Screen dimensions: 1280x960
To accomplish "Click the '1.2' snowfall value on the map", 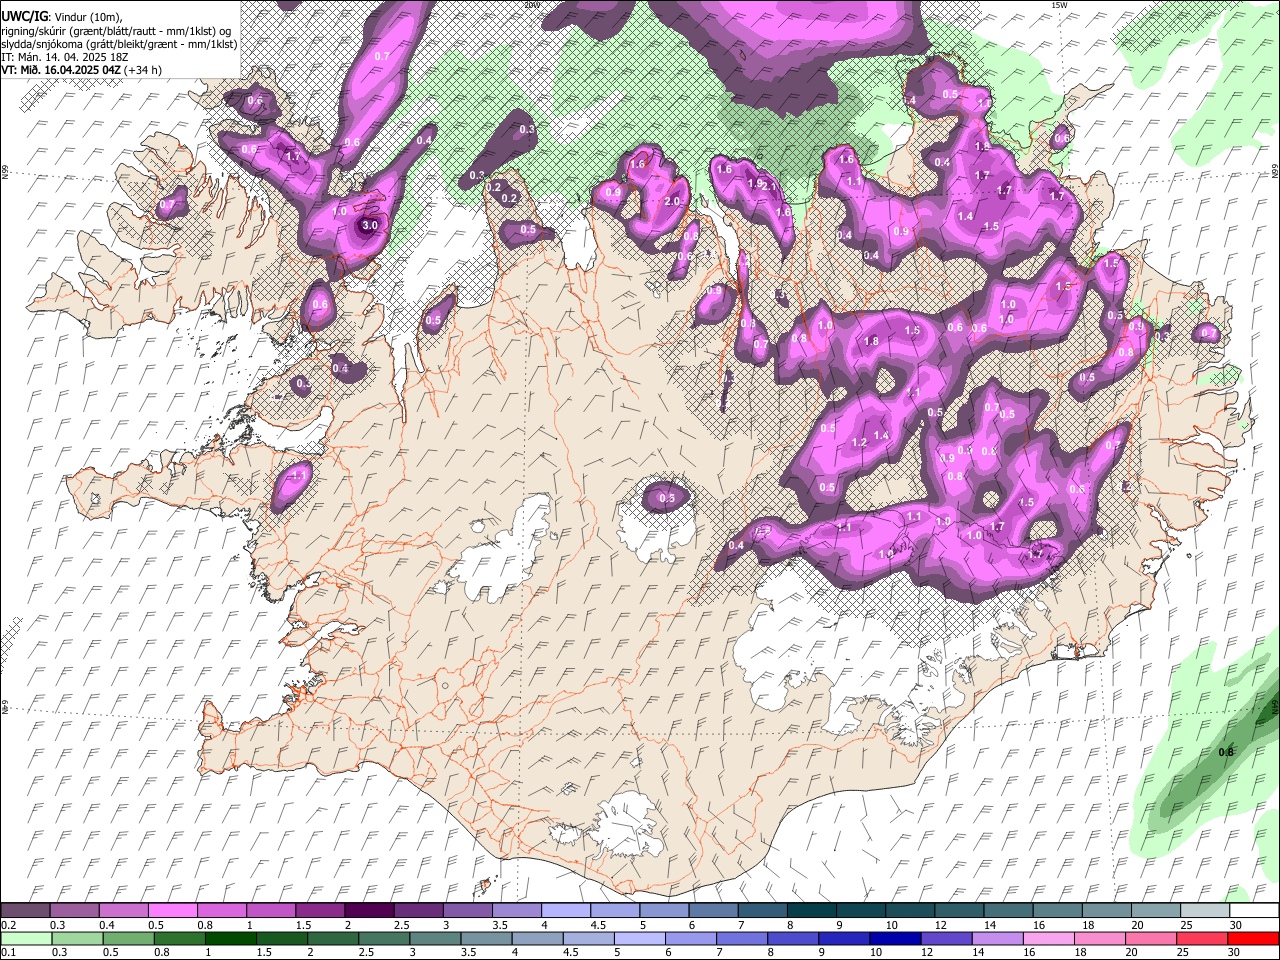I will click(859, 443).
